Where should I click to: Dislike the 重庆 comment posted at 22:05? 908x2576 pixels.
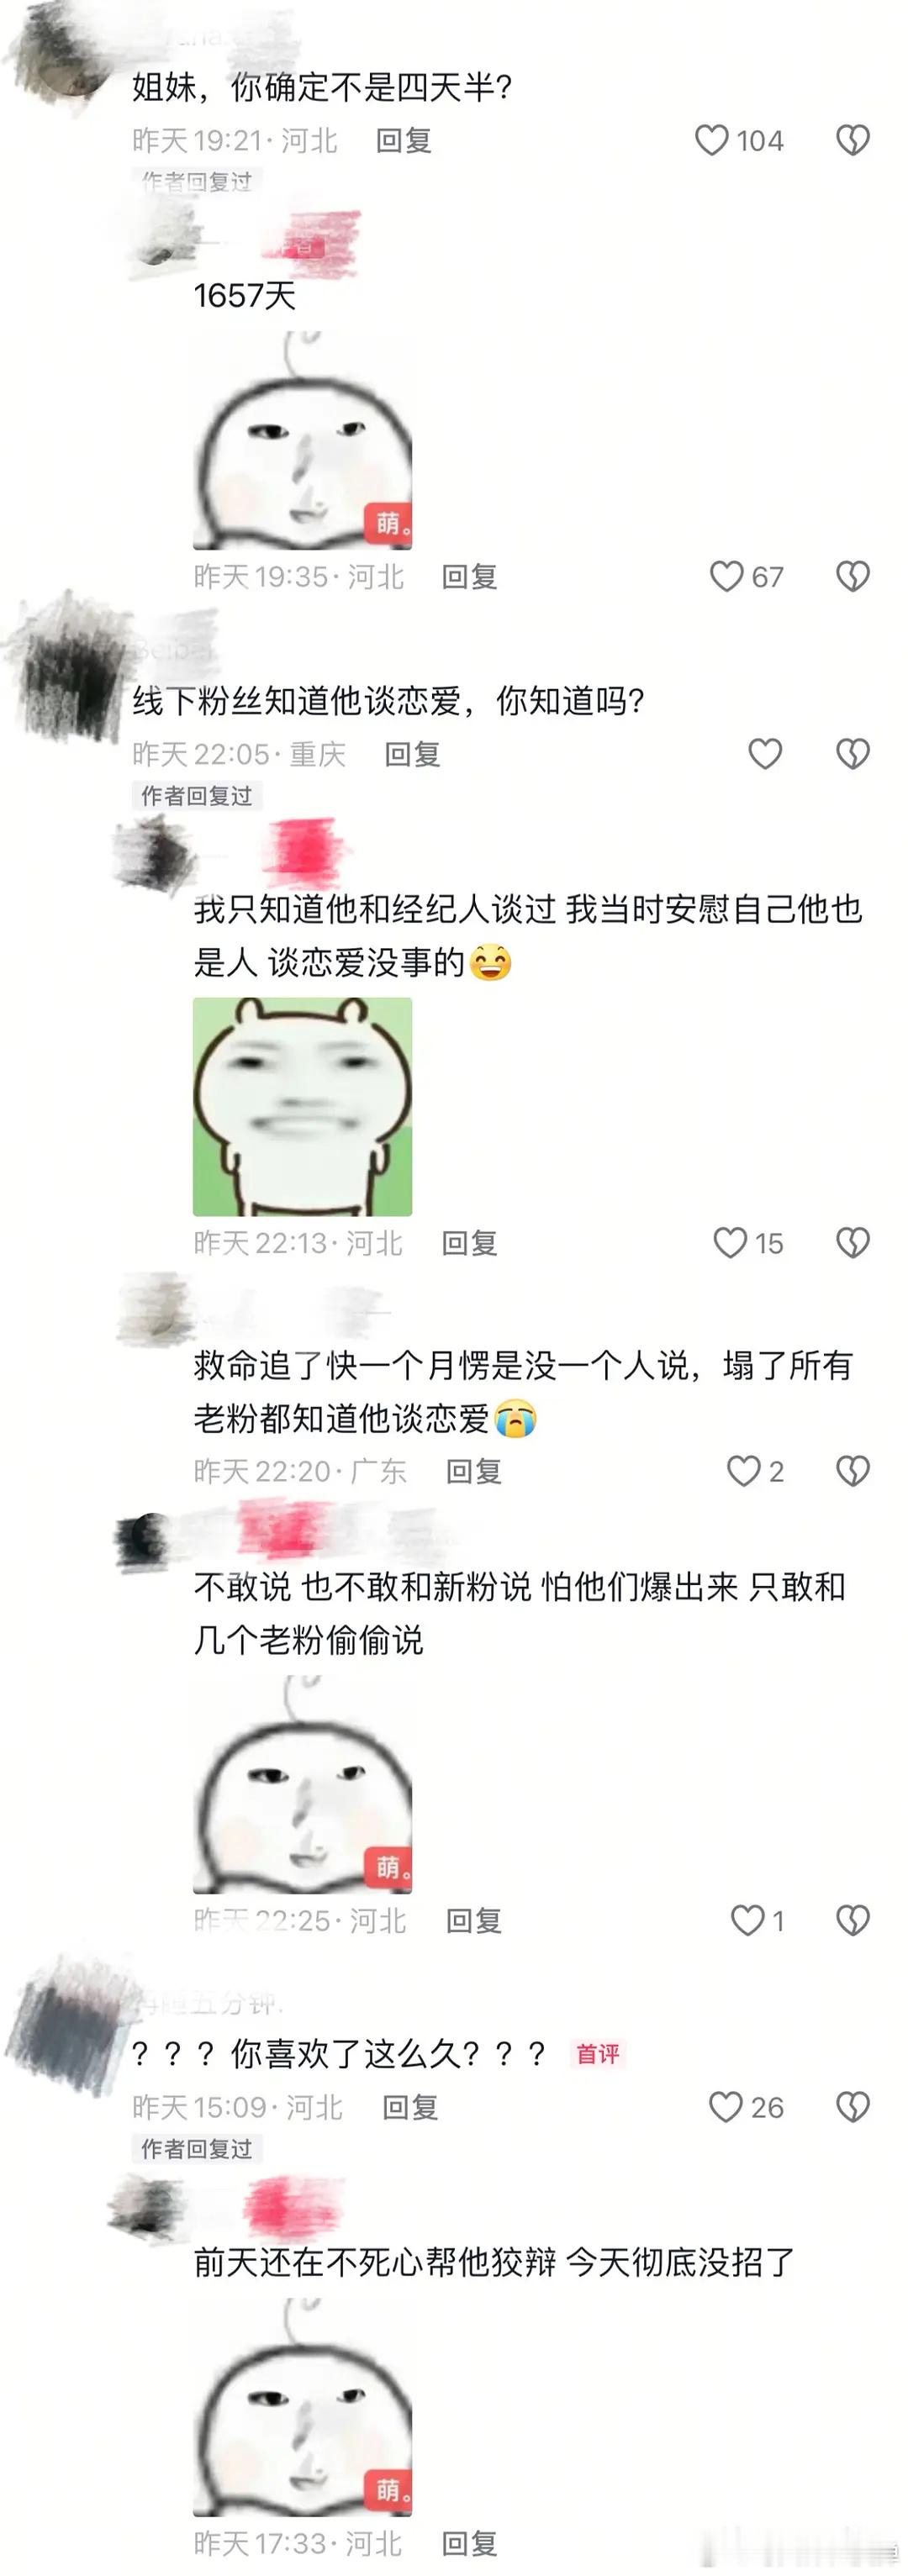point(853,753)
